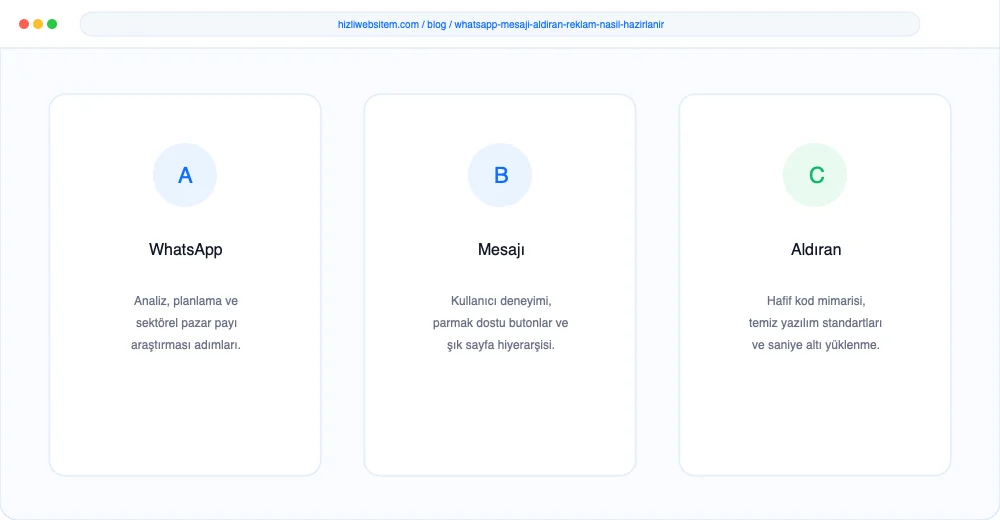The image size is (1000, 520).
Task: Click the text 'Hafif kod mimarisi,'
Action: tap(816, 301)
